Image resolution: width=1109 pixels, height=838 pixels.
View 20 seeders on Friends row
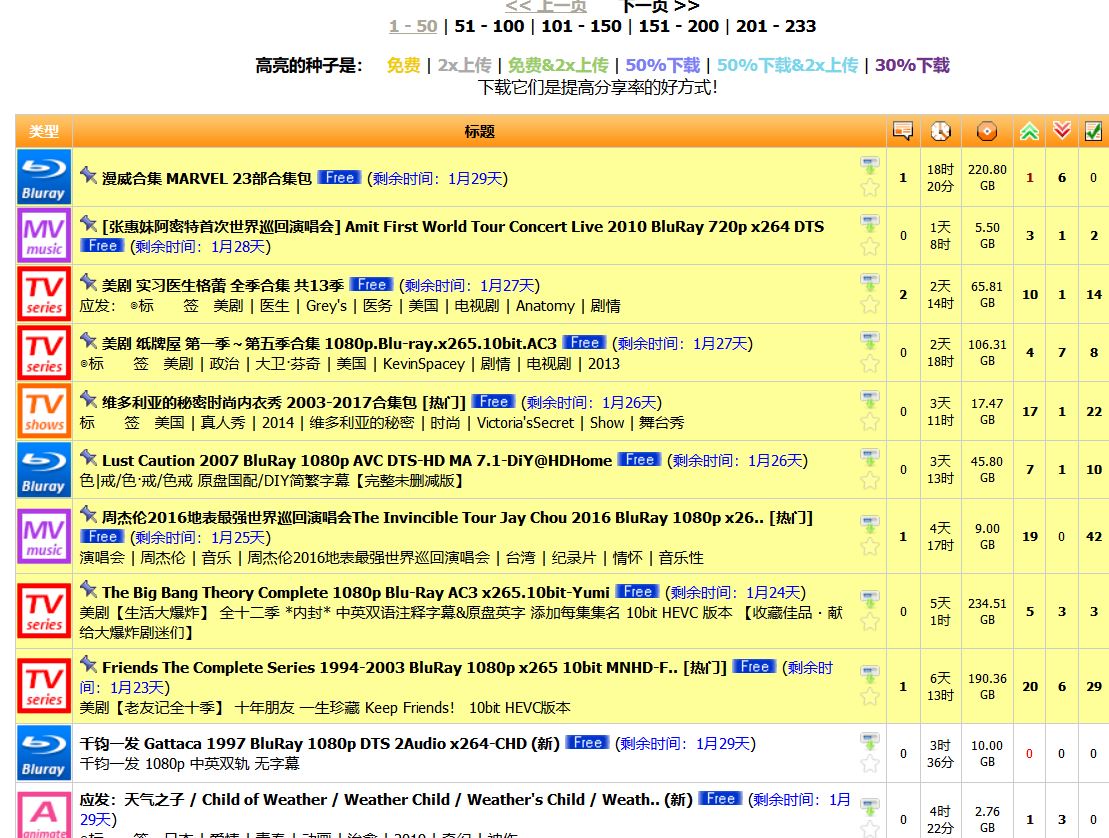(x=1030, y=687)
